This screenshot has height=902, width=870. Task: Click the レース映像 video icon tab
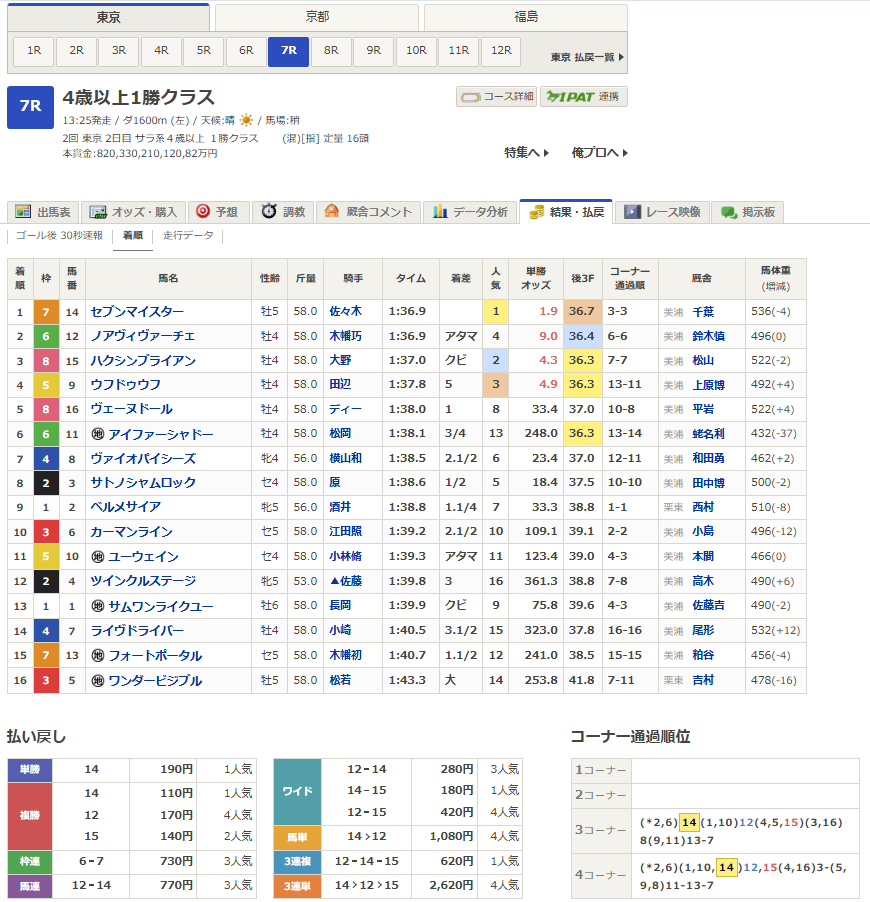pos(632,212)
